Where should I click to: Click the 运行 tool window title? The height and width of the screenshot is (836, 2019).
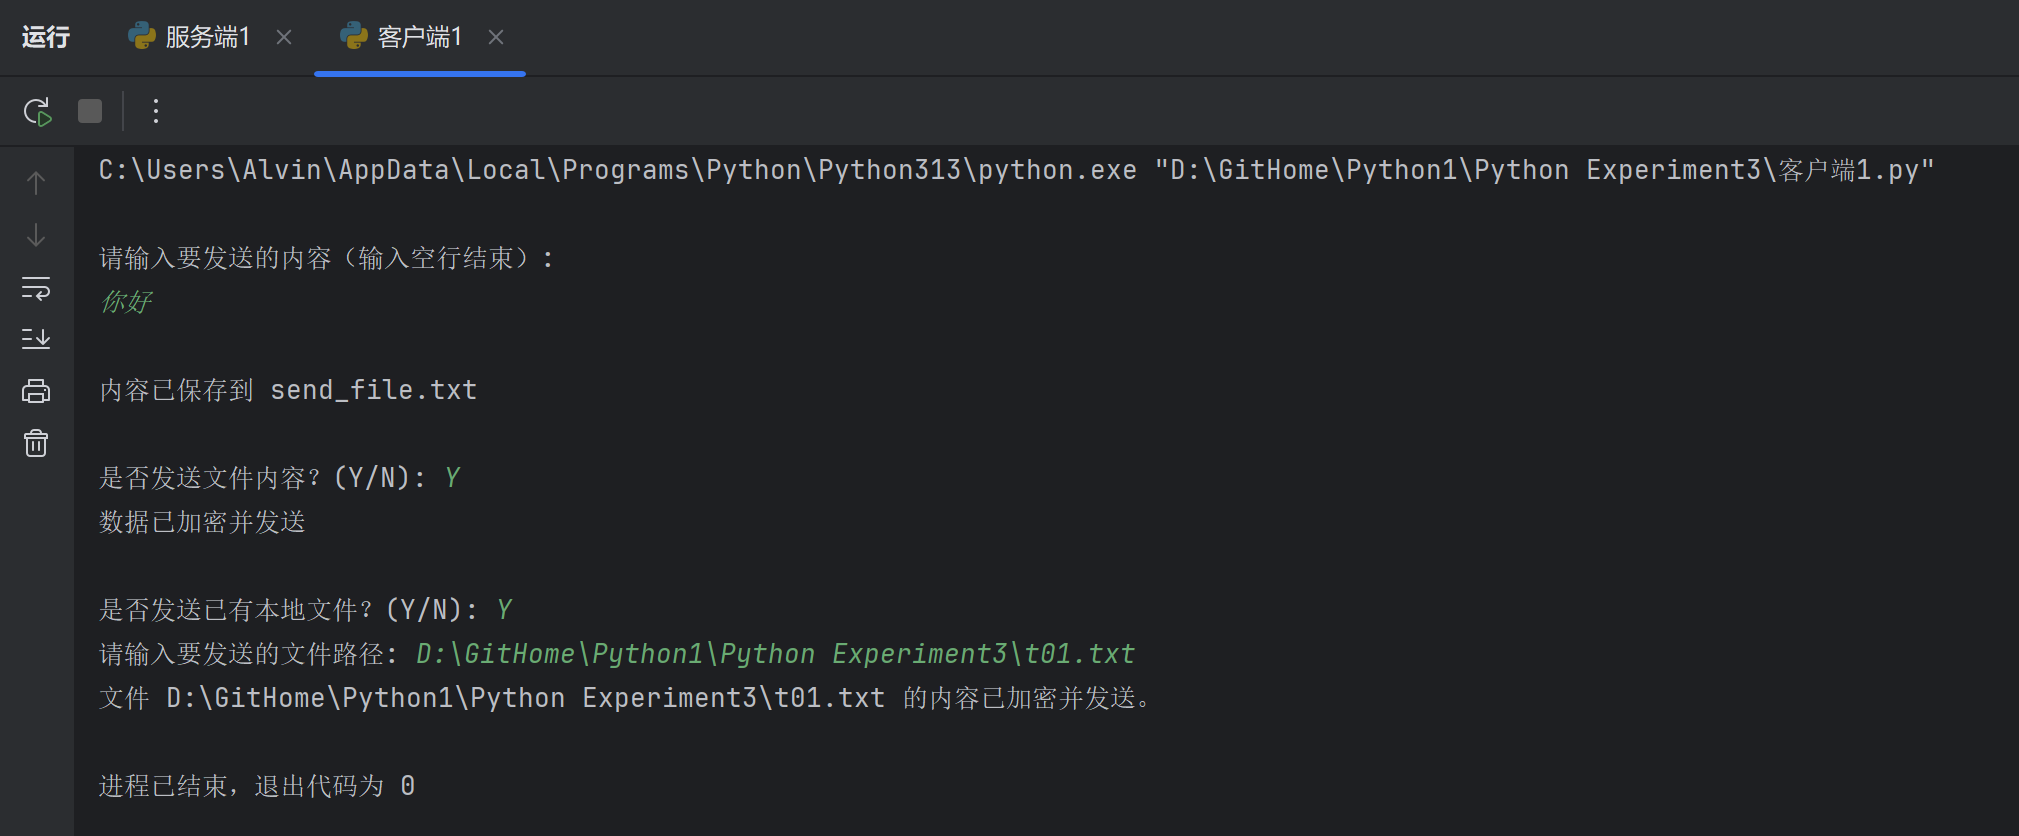(x=46, y=37)
